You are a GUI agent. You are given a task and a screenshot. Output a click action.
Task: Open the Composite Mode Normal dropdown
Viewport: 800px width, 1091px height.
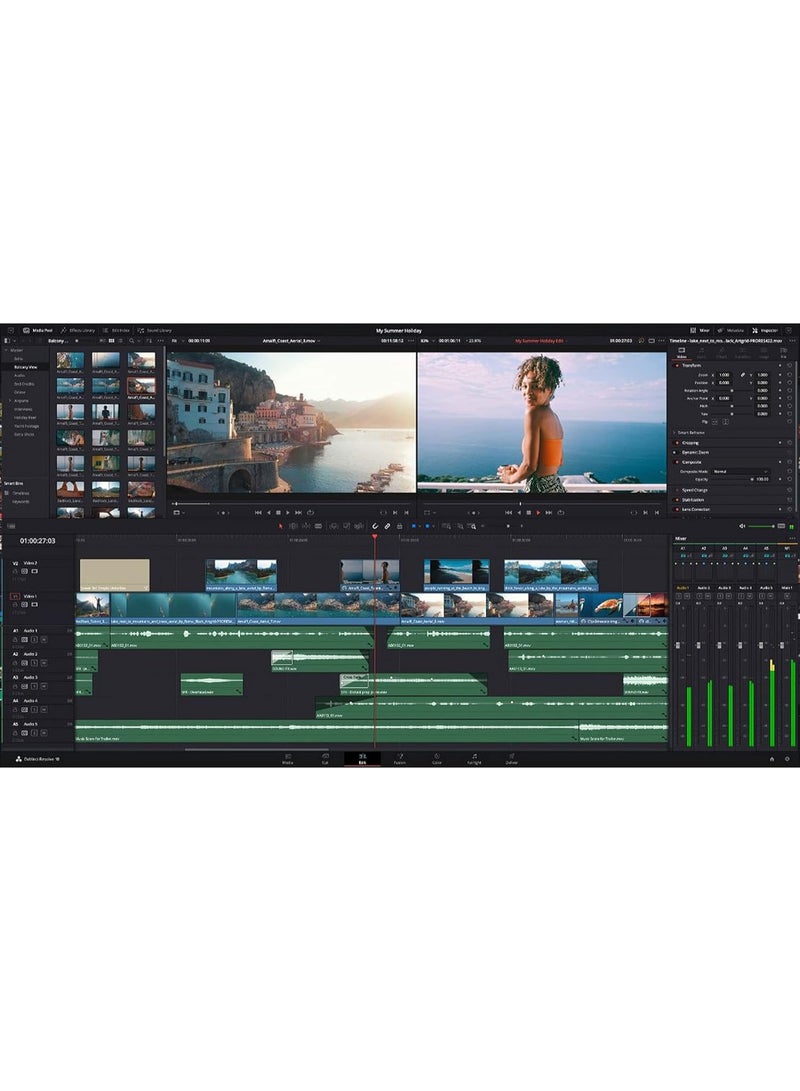click(x=741, y=471)
